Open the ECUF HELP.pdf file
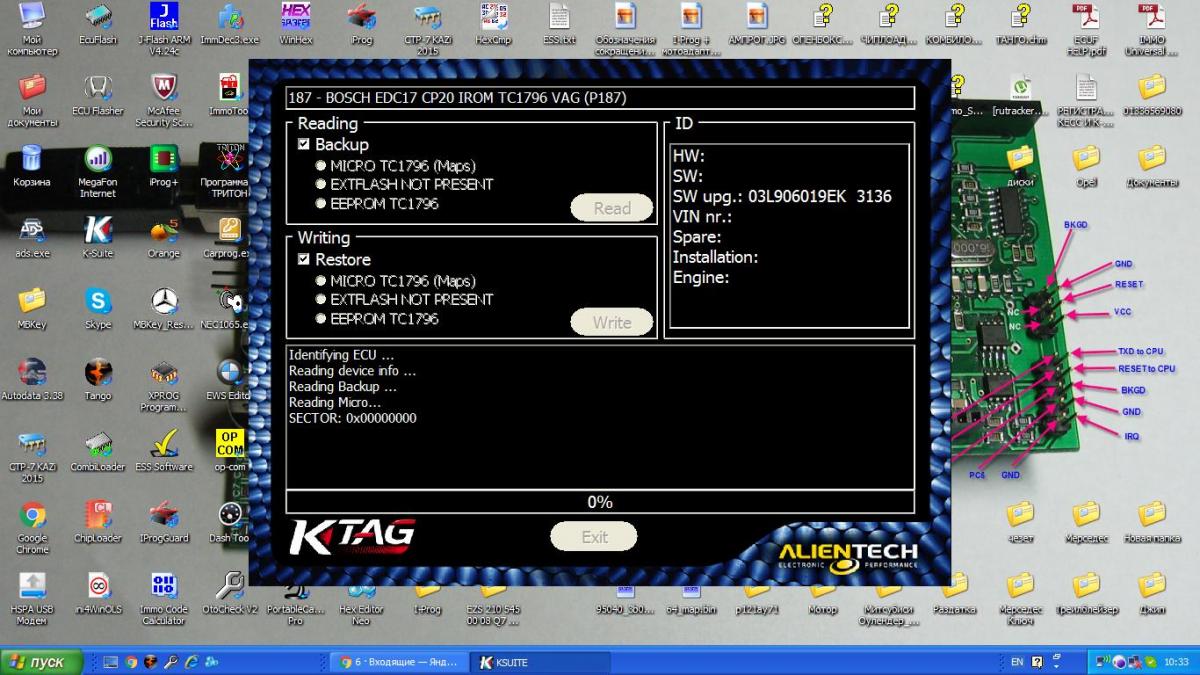 pyautogui.click(x=1085, y=28)
